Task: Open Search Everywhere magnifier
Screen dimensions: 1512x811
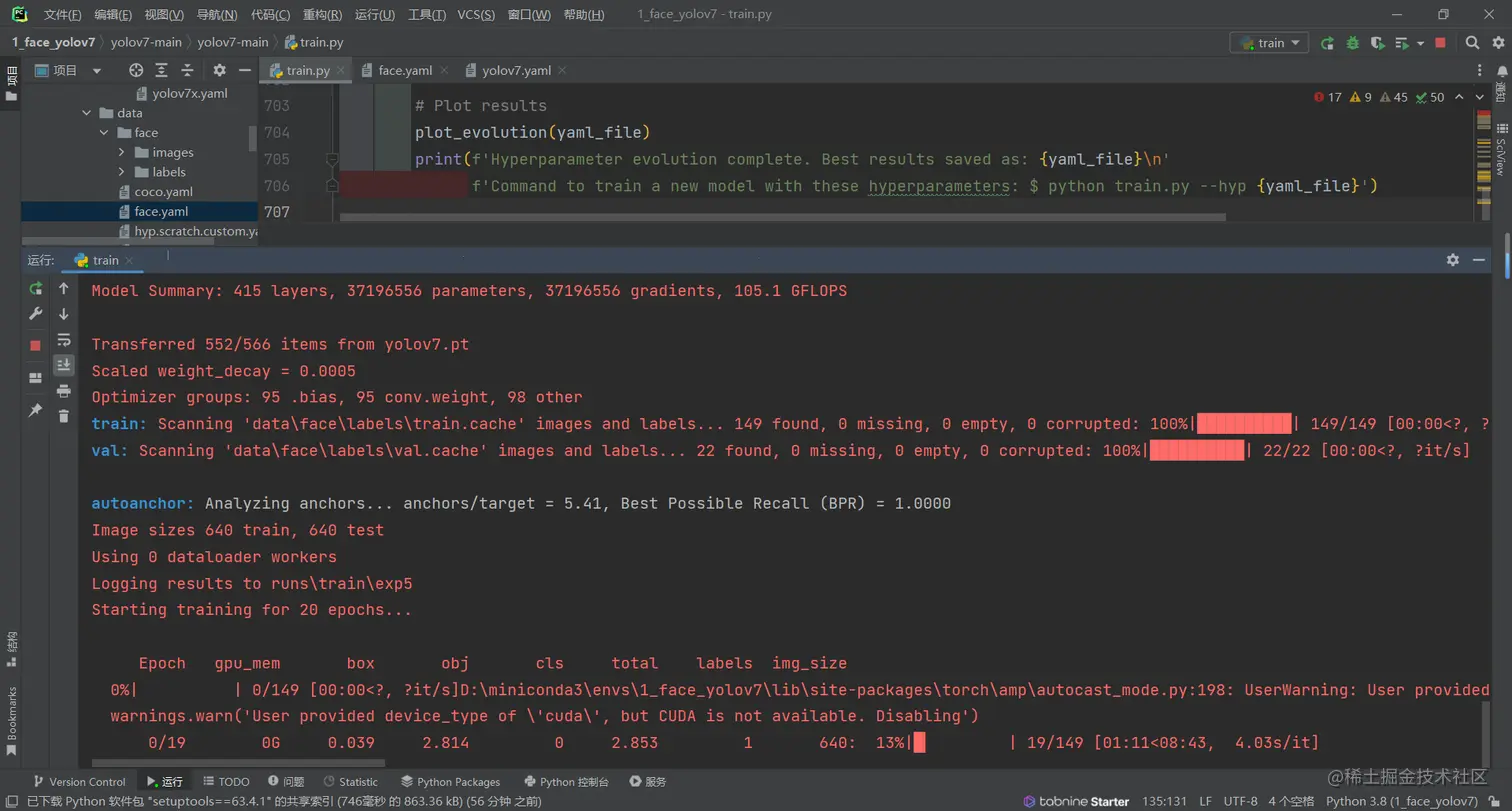Action: pos(1472,43)
